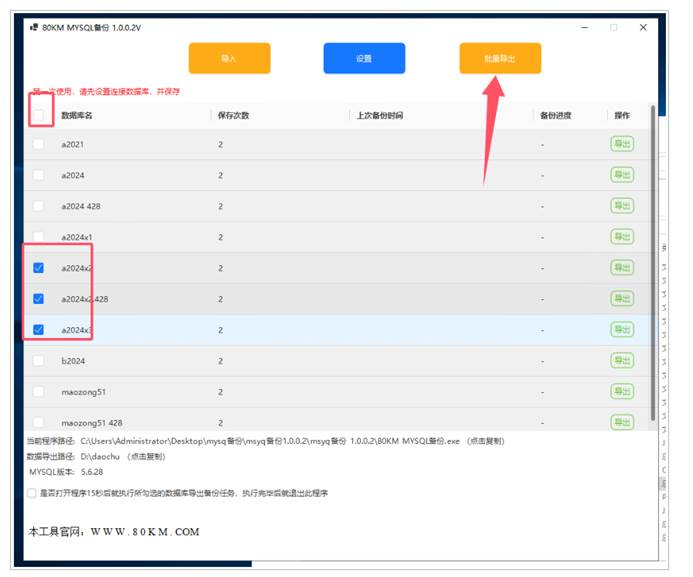Enable the auto-run after 15 seconds checkbox
Image resolution: width=693 pixels, height=577 pixels.
click(x=32, y=493)
